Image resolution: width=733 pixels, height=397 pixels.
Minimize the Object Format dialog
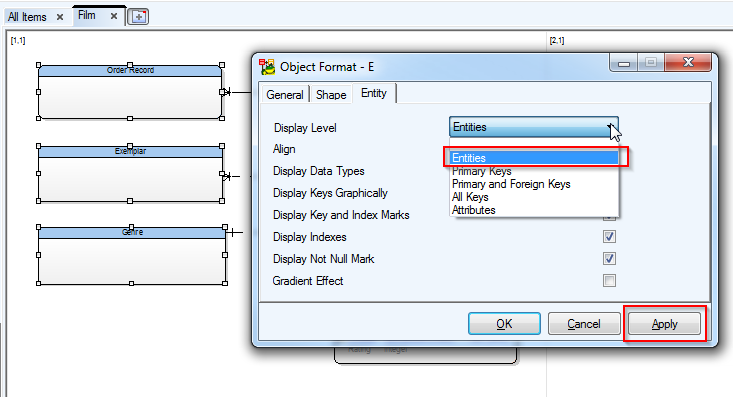click(x=624, y=62)
